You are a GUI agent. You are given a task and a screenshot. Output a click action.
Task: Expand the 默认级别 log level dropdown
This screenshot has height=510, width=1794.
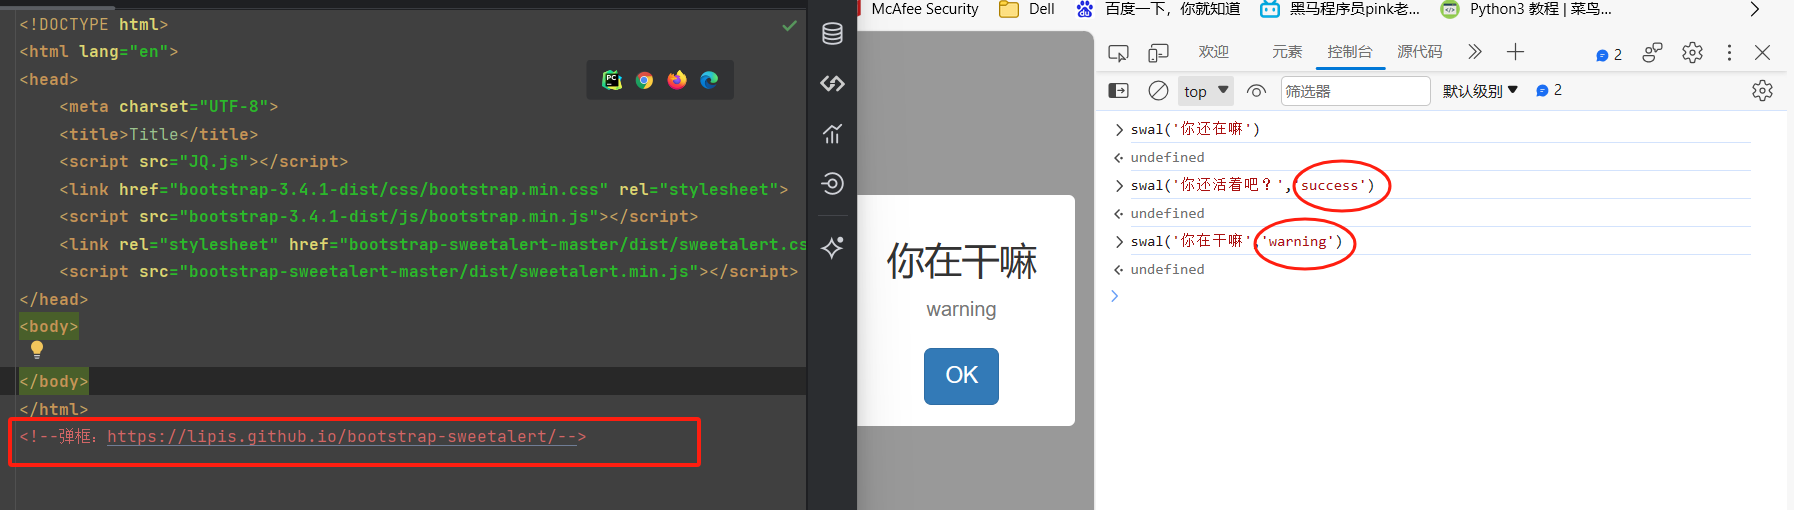click(x=1480, y=91)
